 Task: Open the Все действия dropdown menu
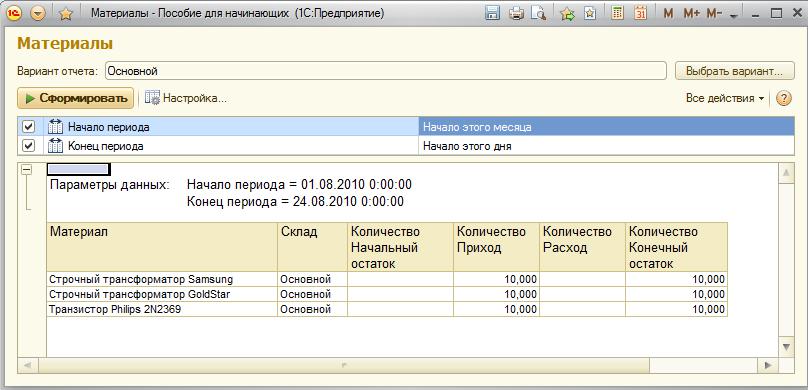(x=725, y=98)
